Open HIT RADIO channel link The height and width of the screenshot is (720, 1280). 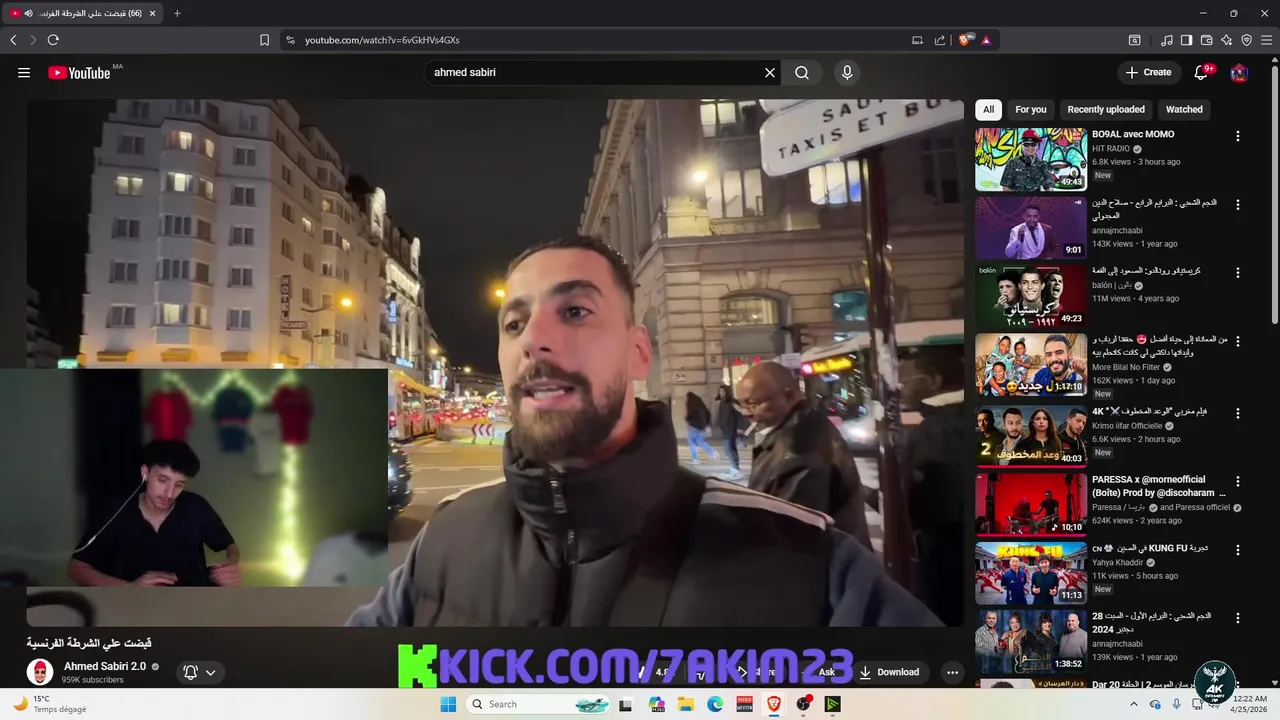coord(1111,148)
